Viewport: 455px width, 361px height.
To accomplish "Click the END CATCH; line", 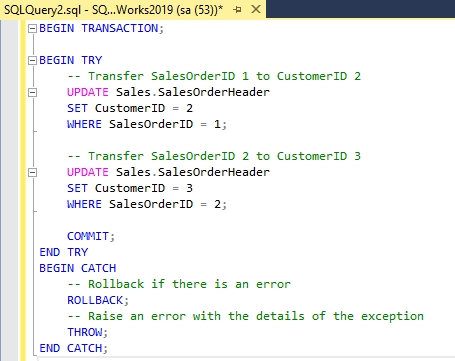I will click(73, 348).
